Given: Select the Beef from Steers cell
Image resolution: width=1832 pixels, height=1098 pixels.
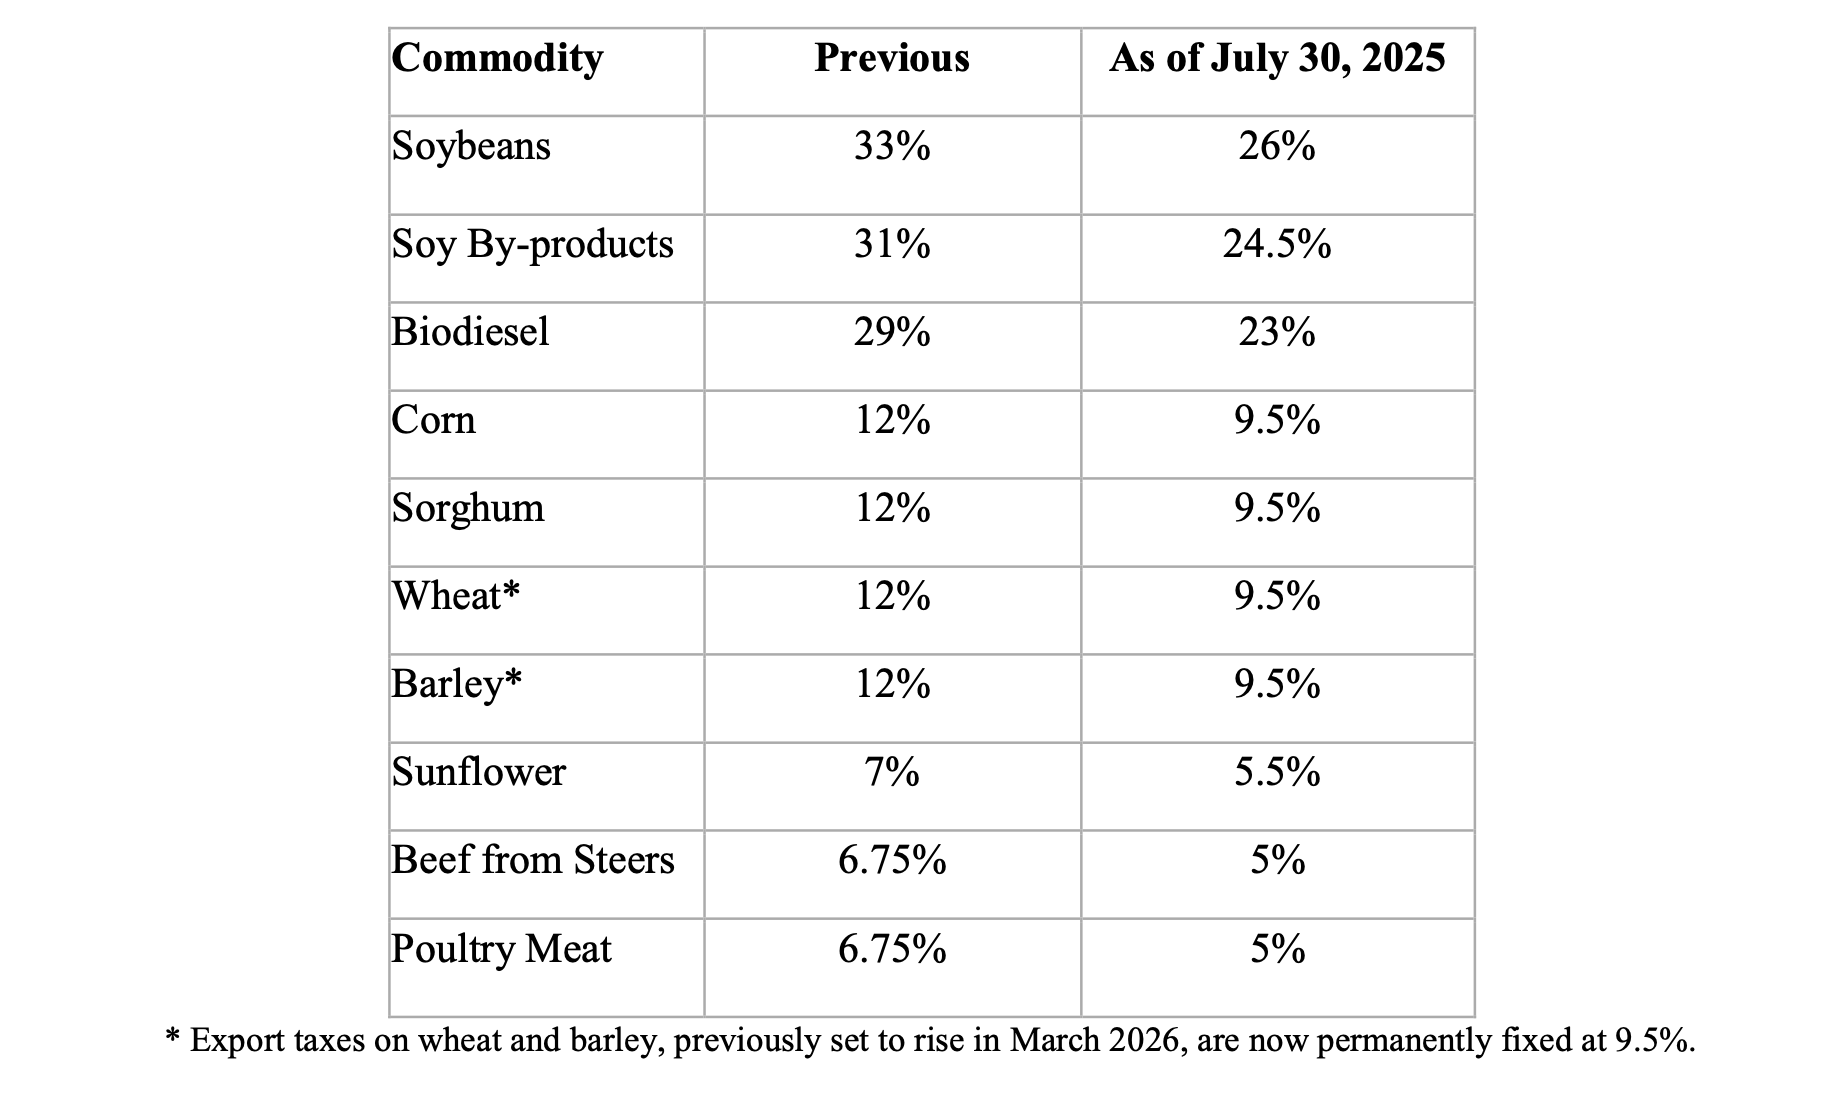Looking at the screenshot, I should coord(533,860).
